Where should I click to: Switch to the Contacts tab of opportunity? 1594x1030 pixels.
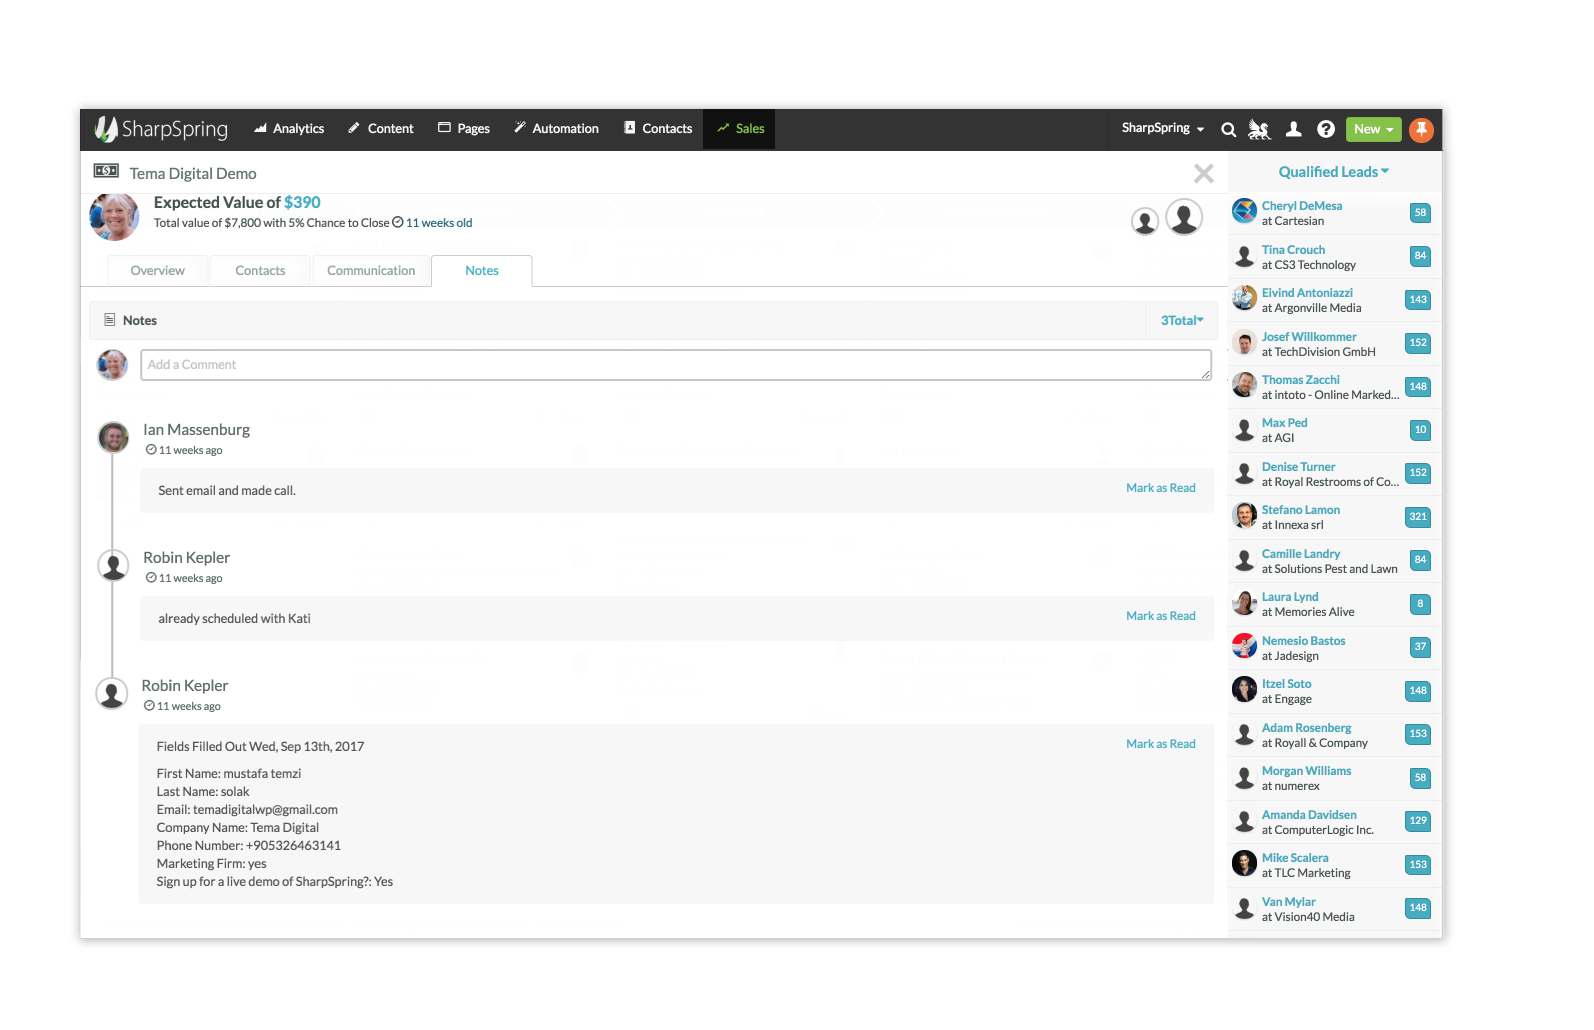(260, 271)
